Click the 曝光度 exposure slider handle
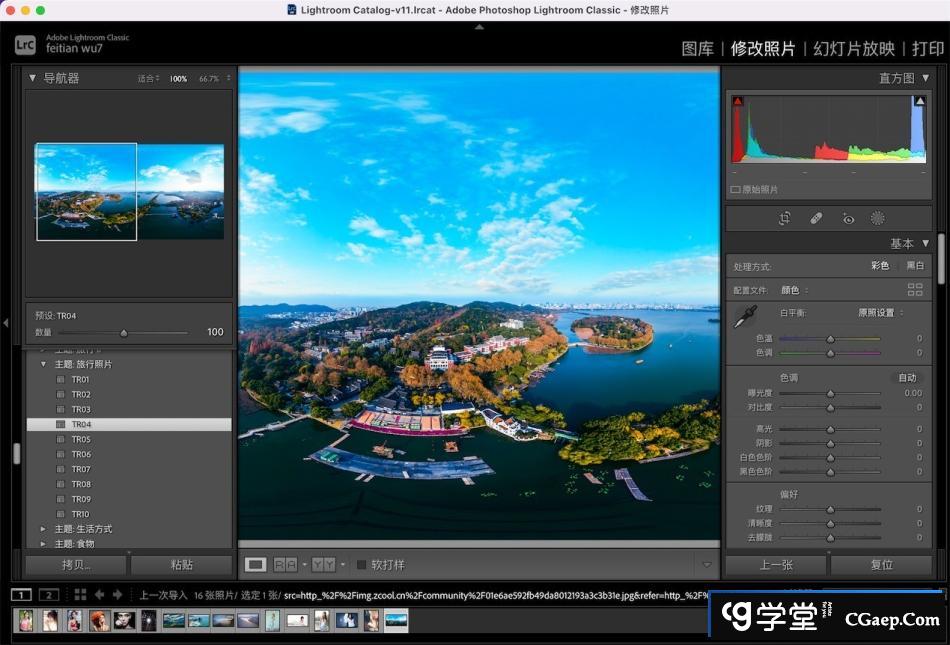Viewport: 950px width, 645px height. tap(830, 393)
